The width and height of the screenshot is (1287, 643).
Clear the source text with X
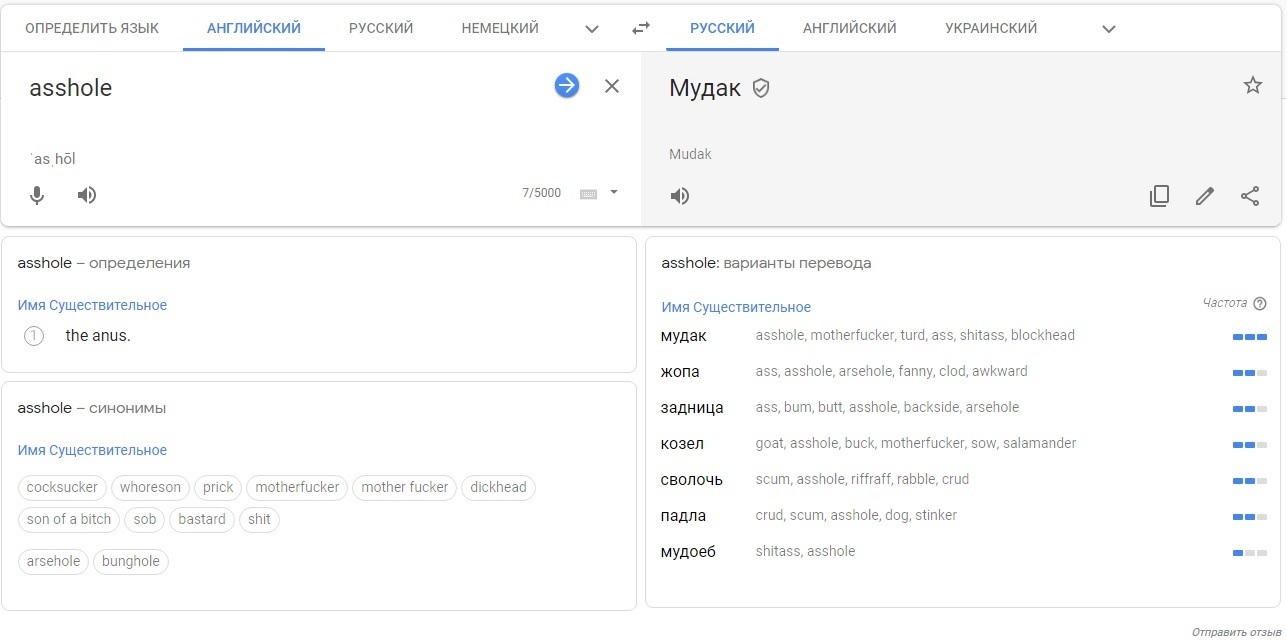pyautogui.click(x=612, y=86)
